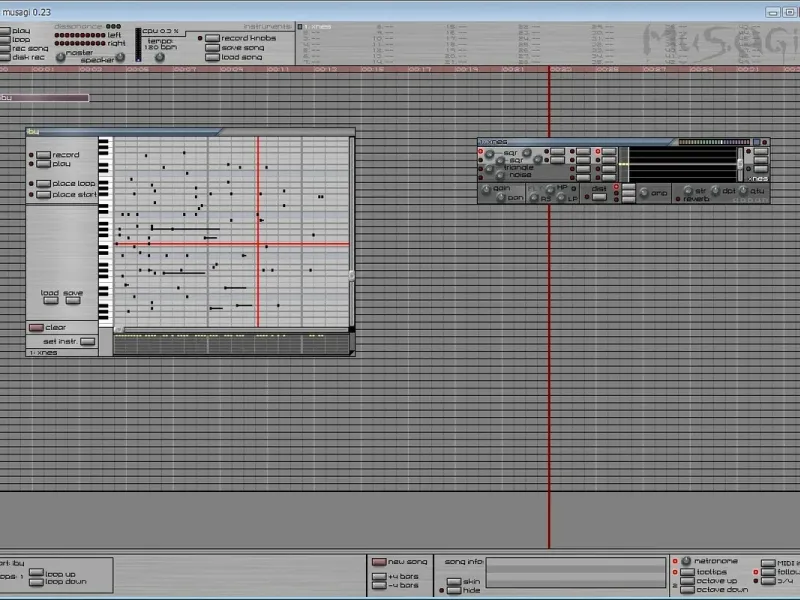The image size is (800, 600).
Task: Click the load song button
Action: (x=212, y=57)
